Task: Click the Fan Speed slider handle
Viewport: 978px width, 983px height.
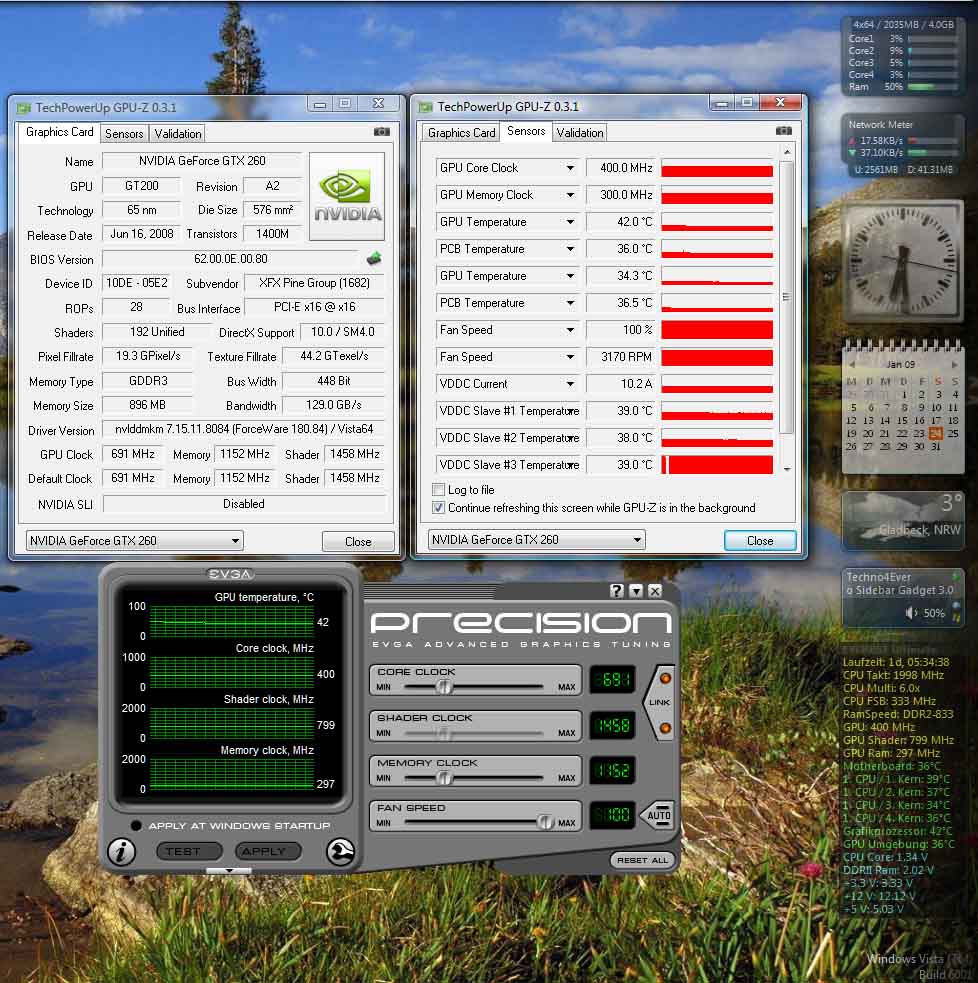Action: pyautogui.click(x=545, y=823)
